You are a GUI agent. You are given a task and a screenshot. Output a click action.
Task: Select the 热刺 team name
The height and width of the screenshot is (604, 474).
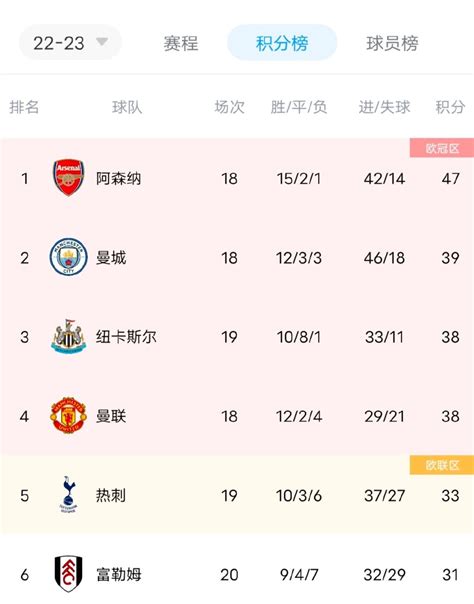(x=111, y=495)
